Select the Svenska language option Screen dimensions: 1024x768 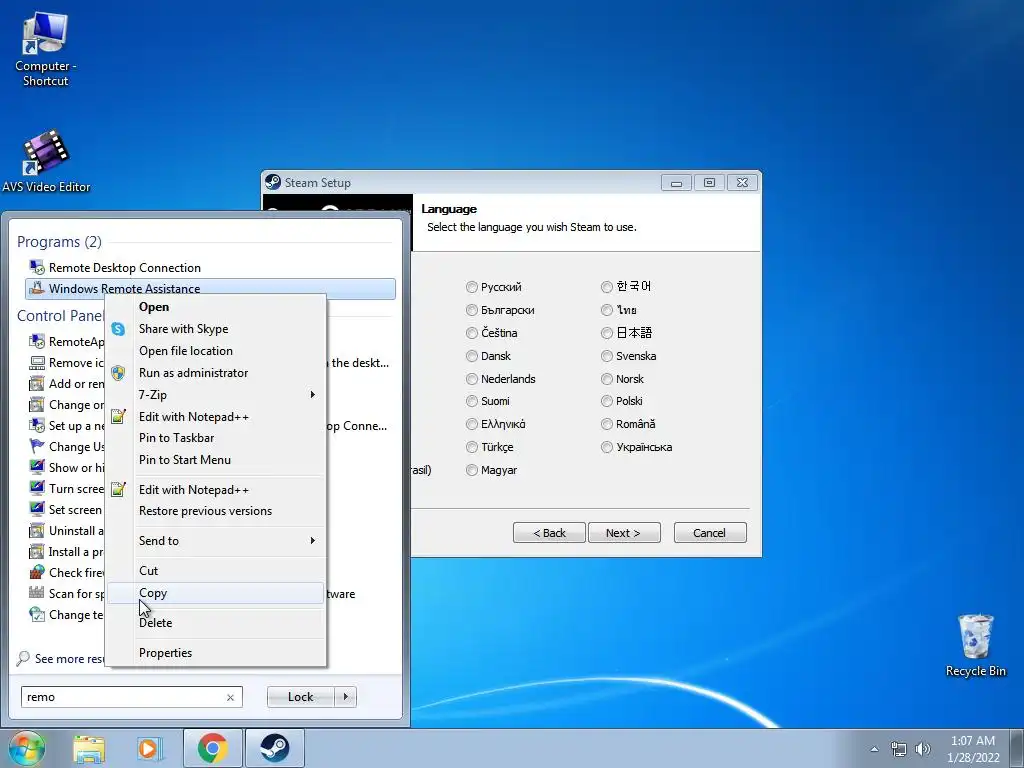(629, 356)
